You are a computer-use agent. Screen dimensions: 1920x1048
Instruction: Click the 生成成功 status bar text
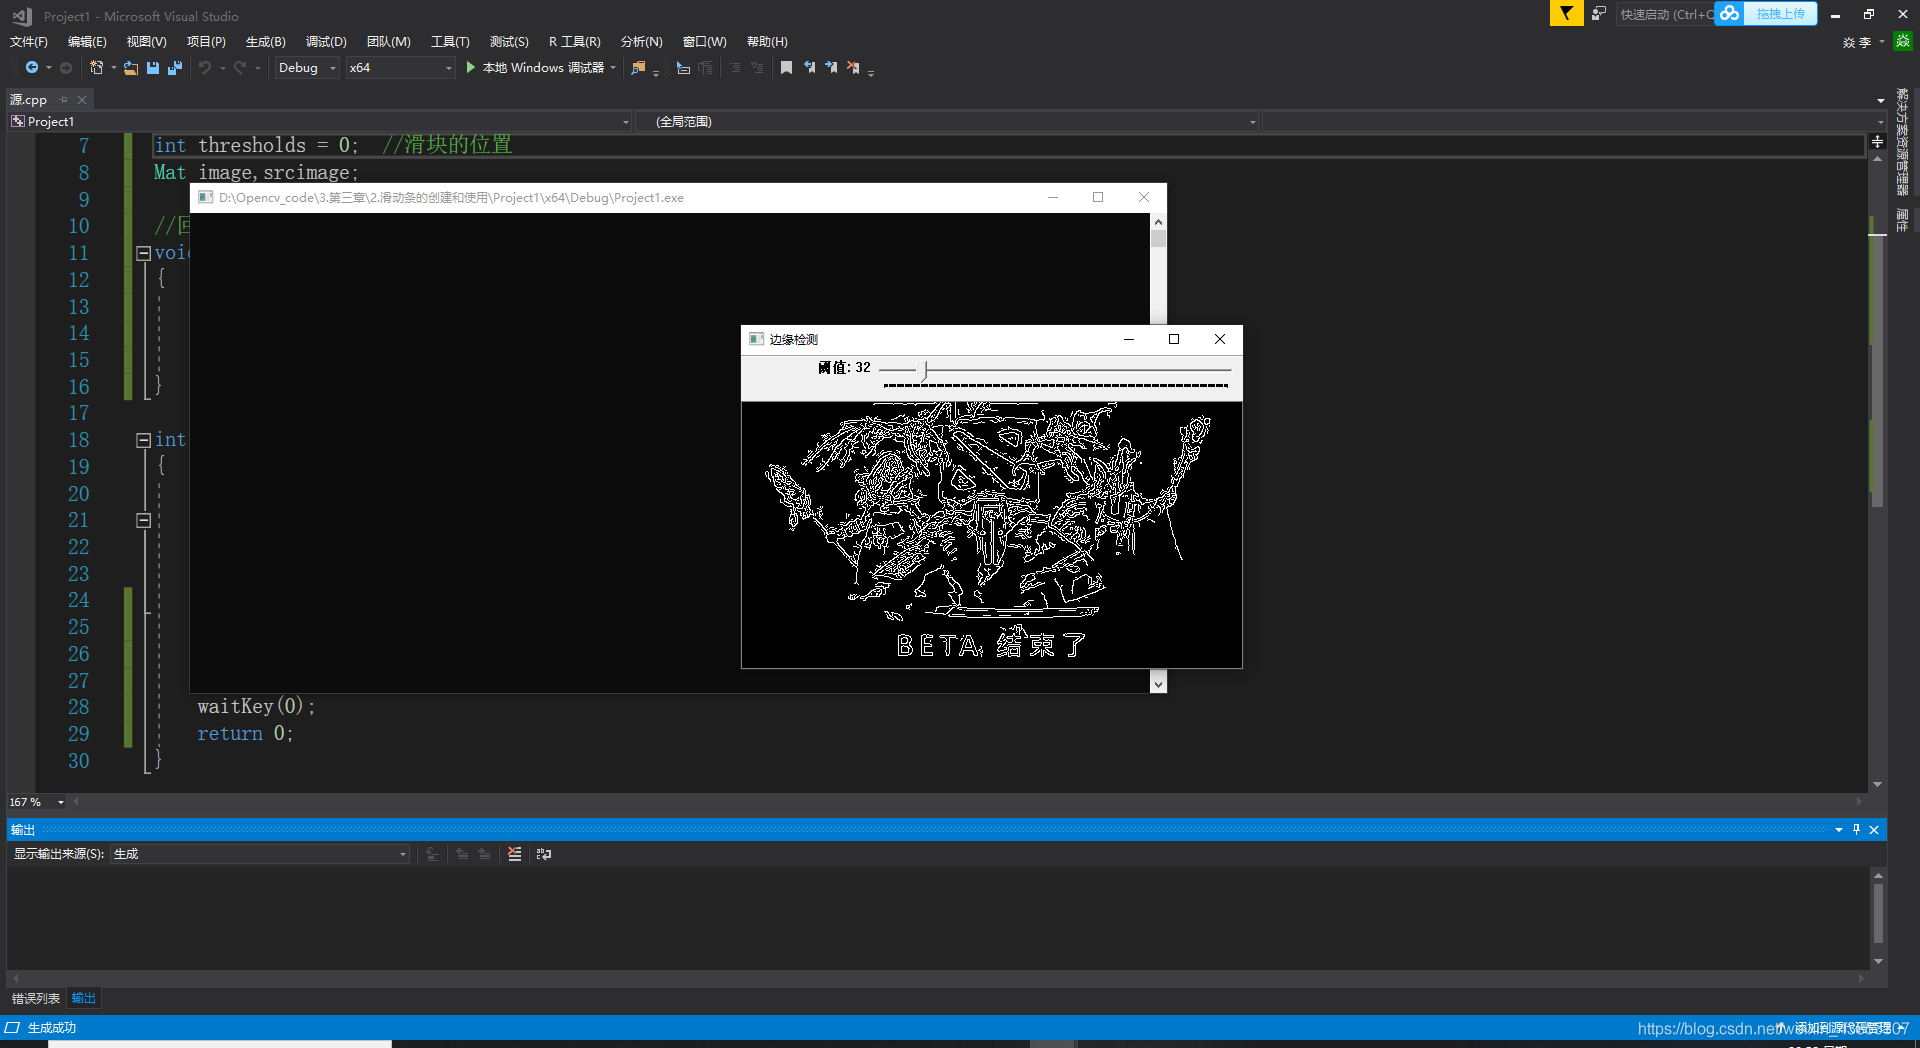click(x=52, y=1028)
